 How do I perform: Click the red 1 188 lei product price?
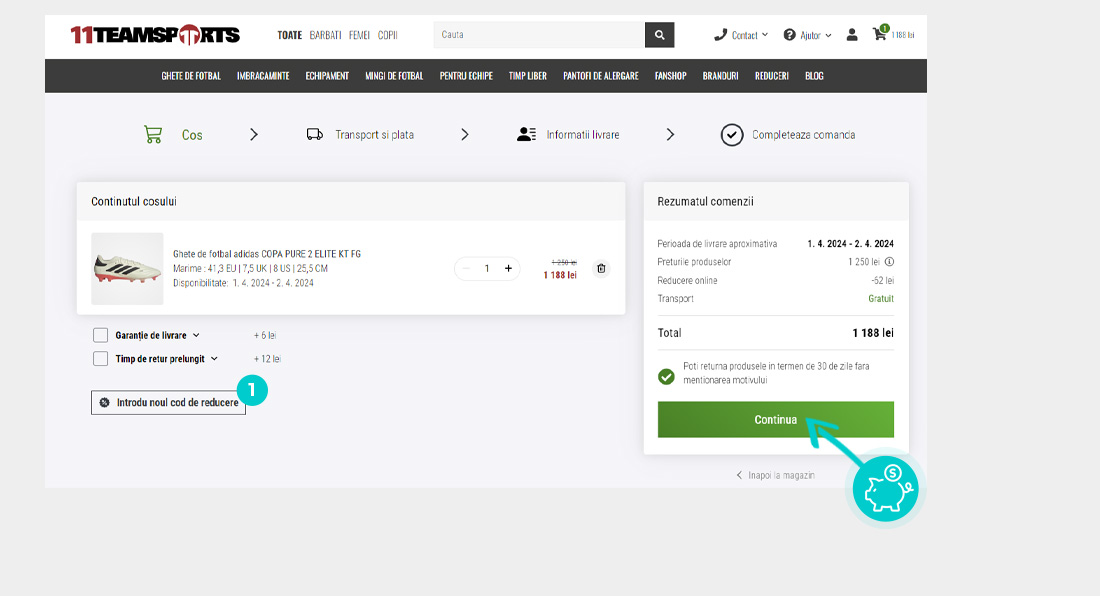[x=560, y=275]
